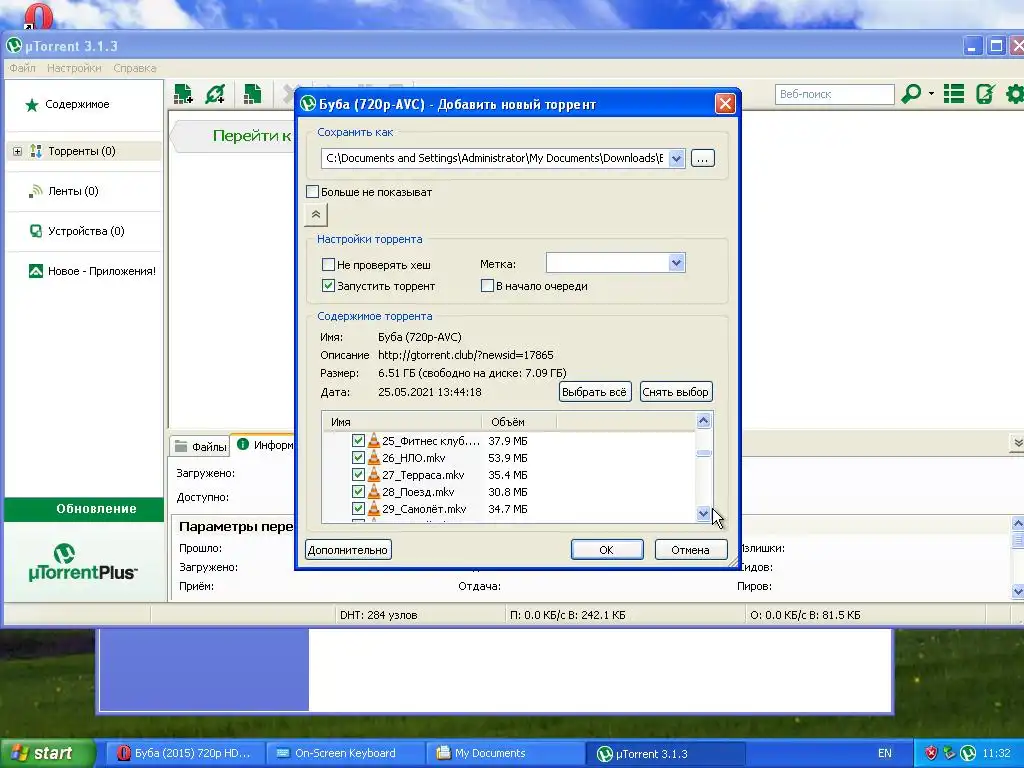The image size is (1024, 768).
Task: Click the Create New Torrent toolbar icon
Action: click(x=252, y=94)
